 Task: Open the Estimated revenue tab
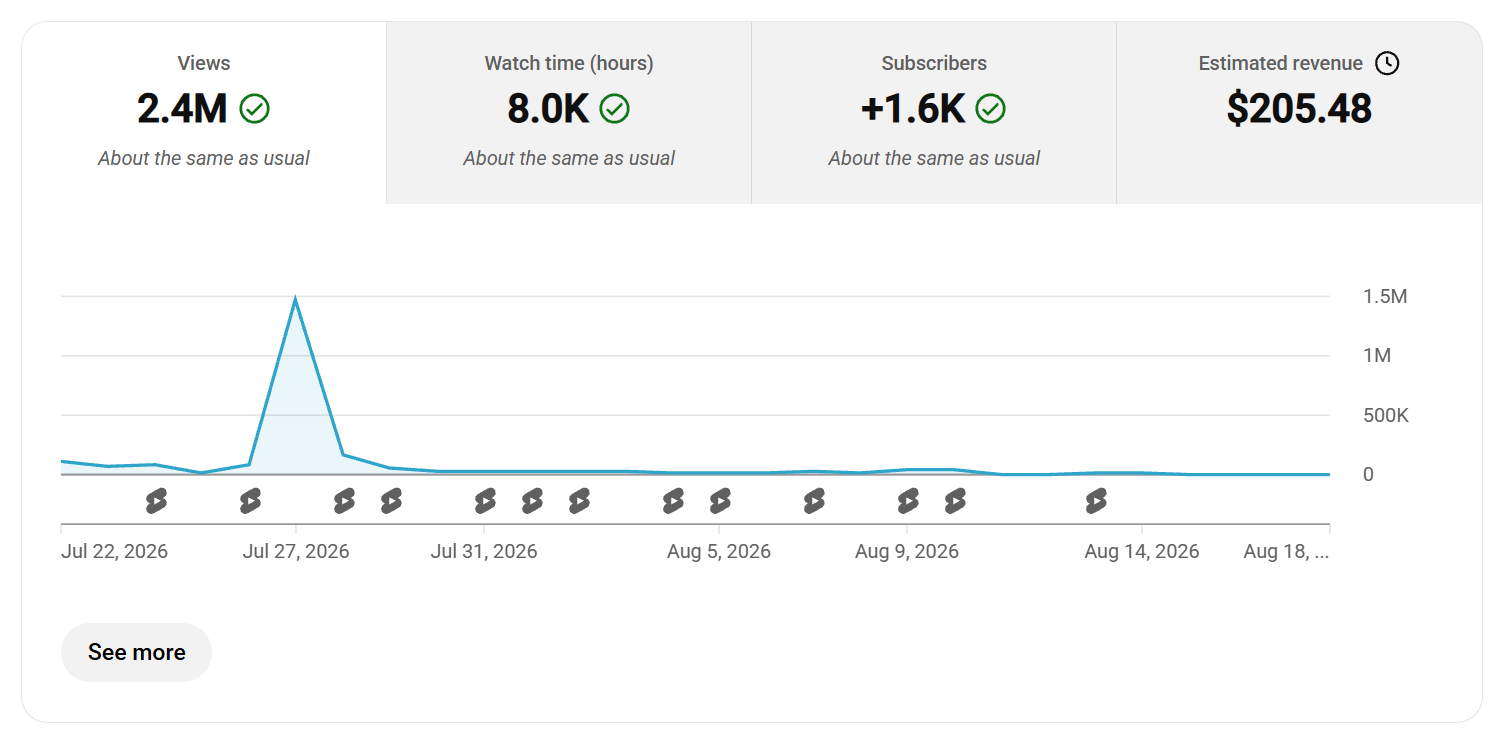pos(1299,113)
